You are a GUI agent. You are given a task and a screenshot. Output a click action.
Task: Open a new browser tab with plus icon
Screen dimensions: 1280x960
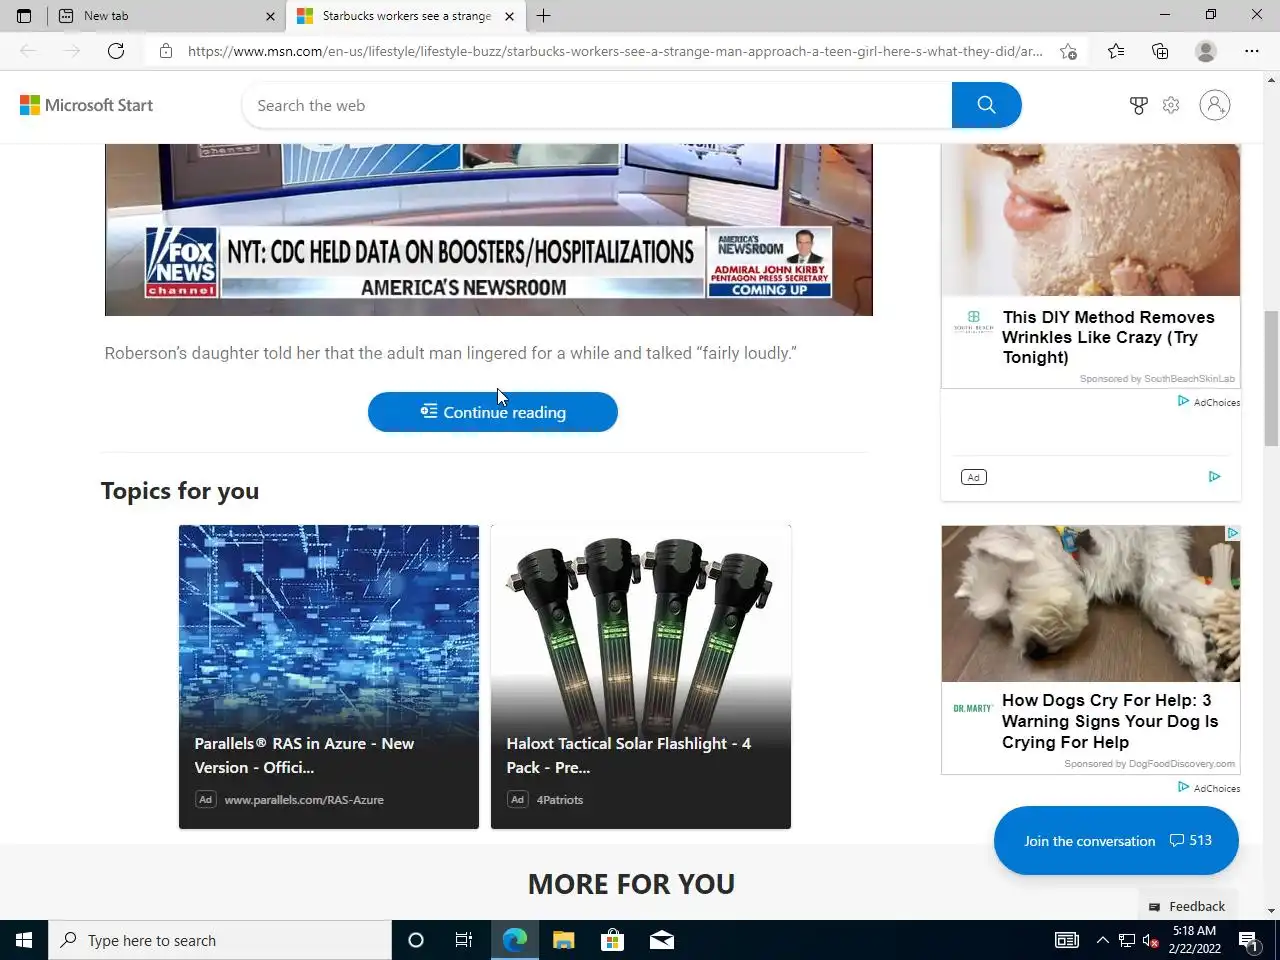(543, 16)
